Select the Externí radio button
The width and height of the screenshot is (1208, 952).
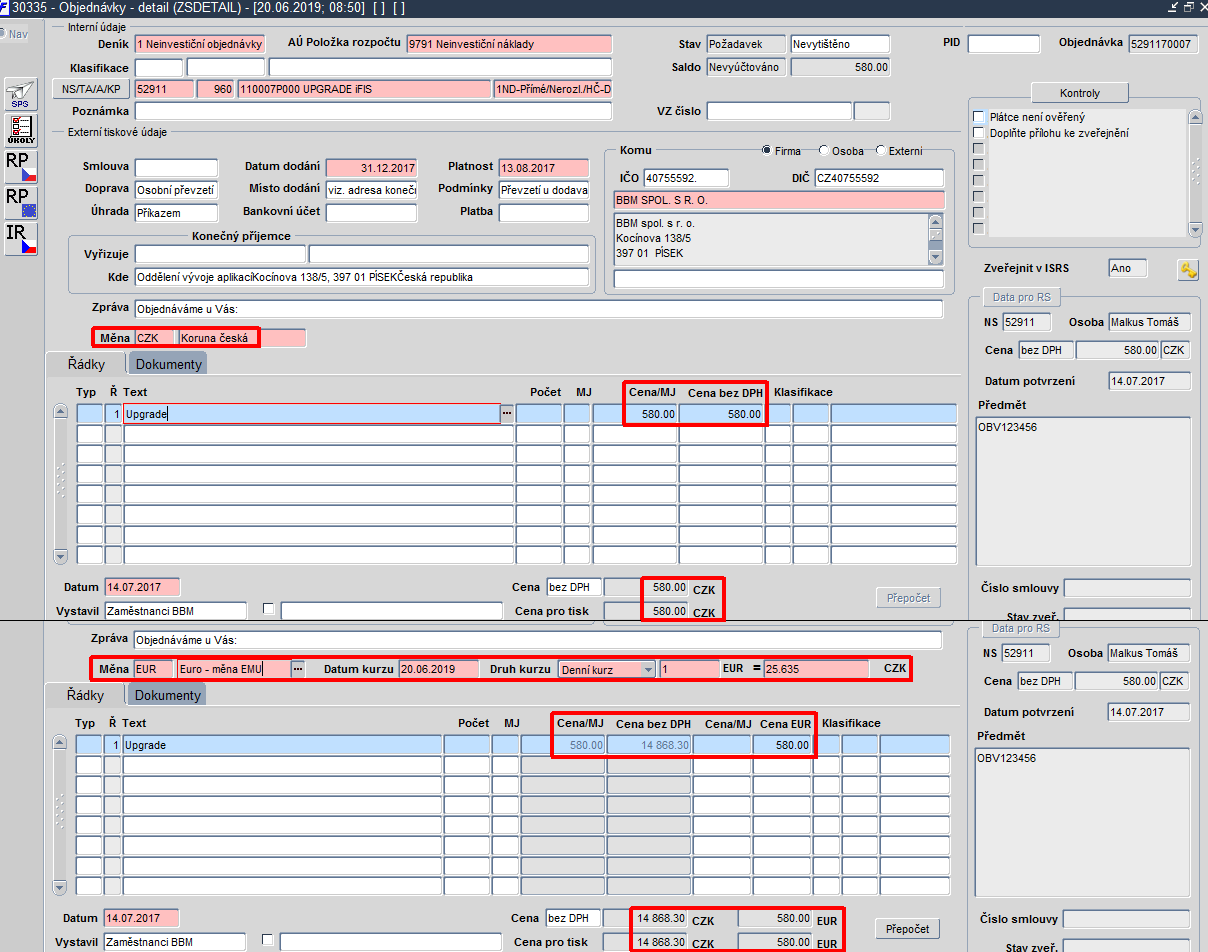(x=881, y=151)
